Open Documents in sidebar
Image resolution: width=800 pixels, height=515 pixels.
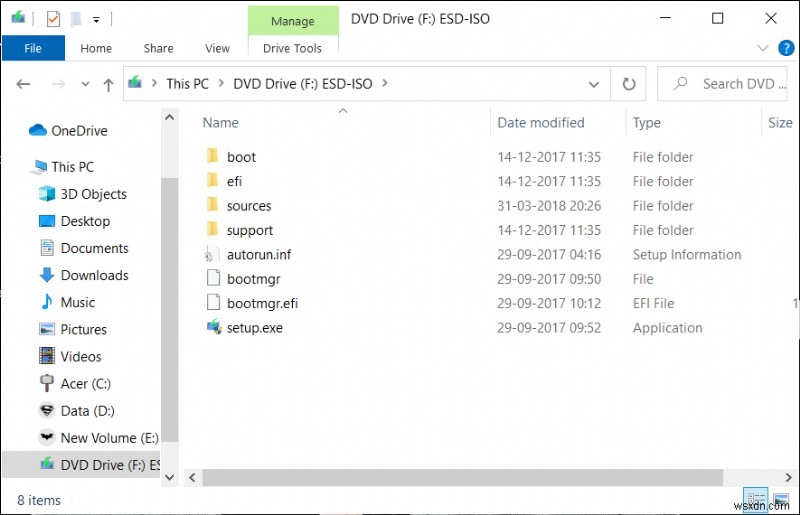point(84,248)
